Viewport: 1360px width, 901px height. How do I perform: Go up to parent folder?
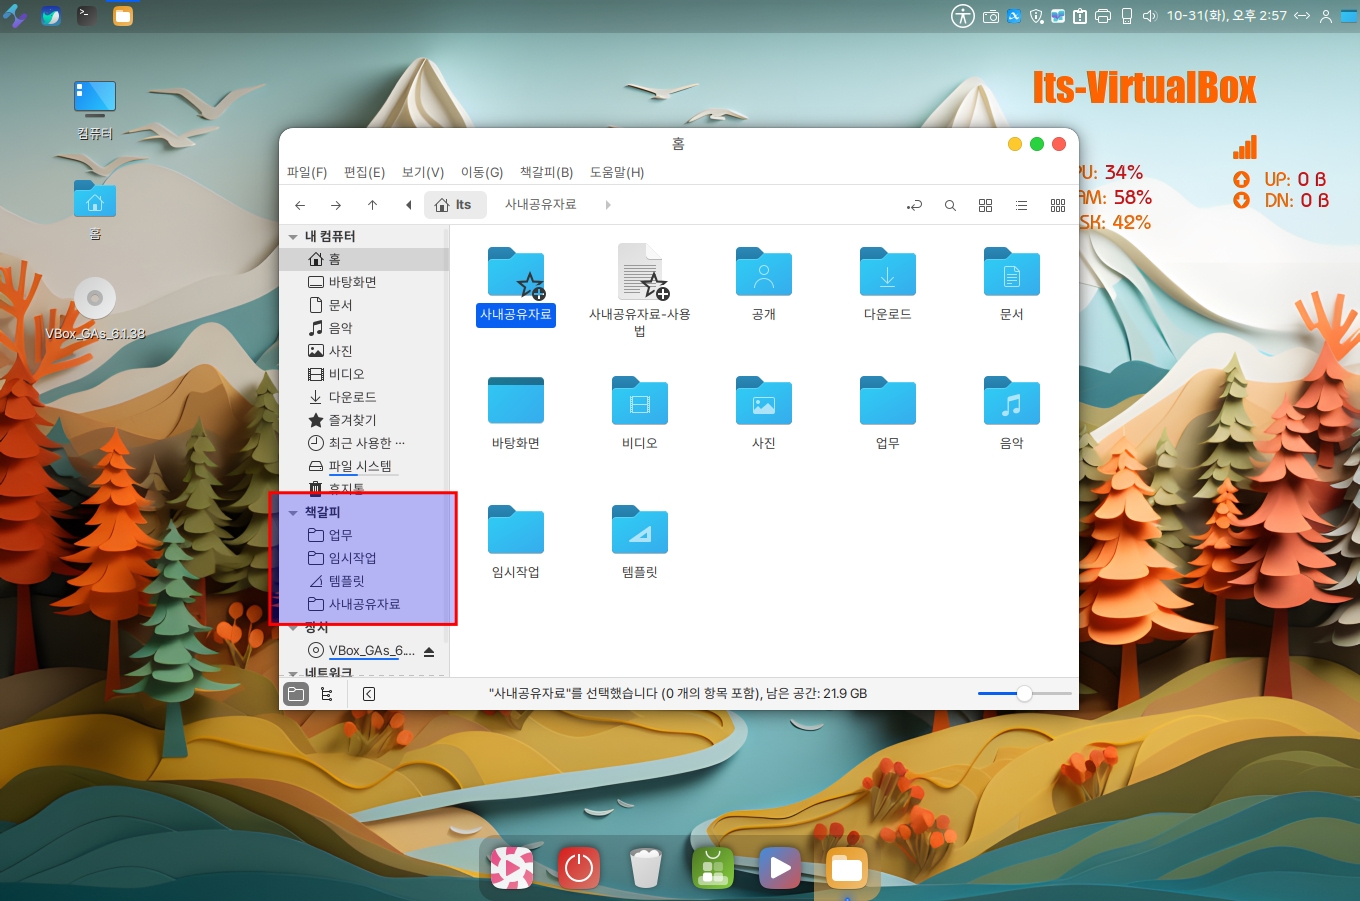coord(372,205)
